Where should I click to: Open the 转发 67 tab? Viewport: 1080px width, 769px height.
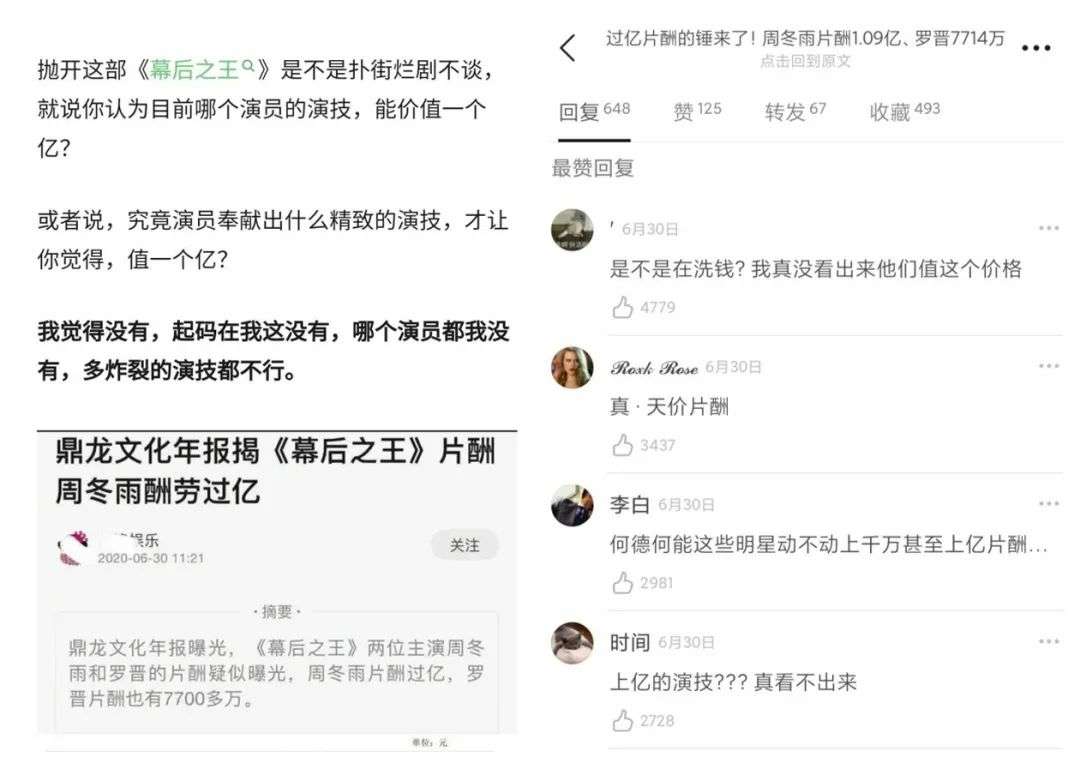tap(795, 110)
